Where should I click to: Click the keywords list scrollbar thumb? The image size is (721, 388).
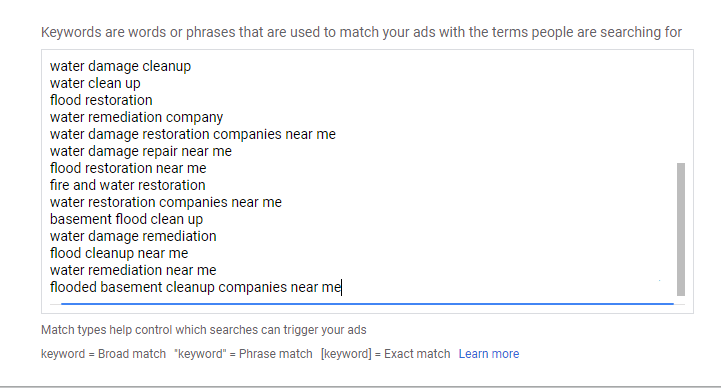pyautogui.click(x=681, y=229)
